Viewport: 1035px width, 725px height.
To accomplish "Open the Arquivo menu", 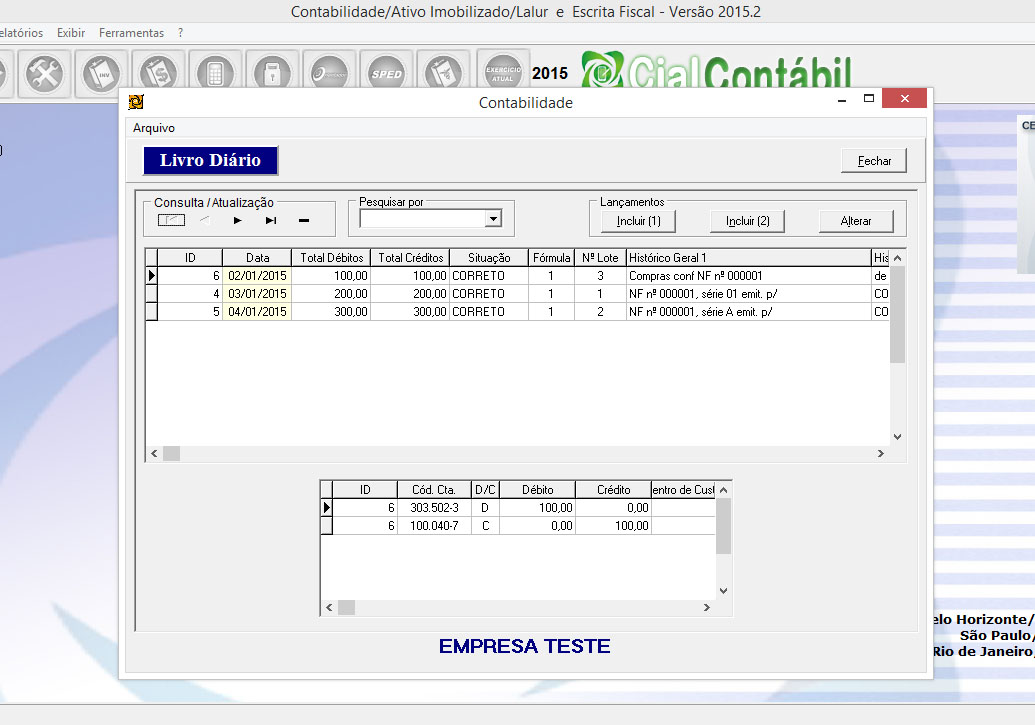I will point(154,128).
